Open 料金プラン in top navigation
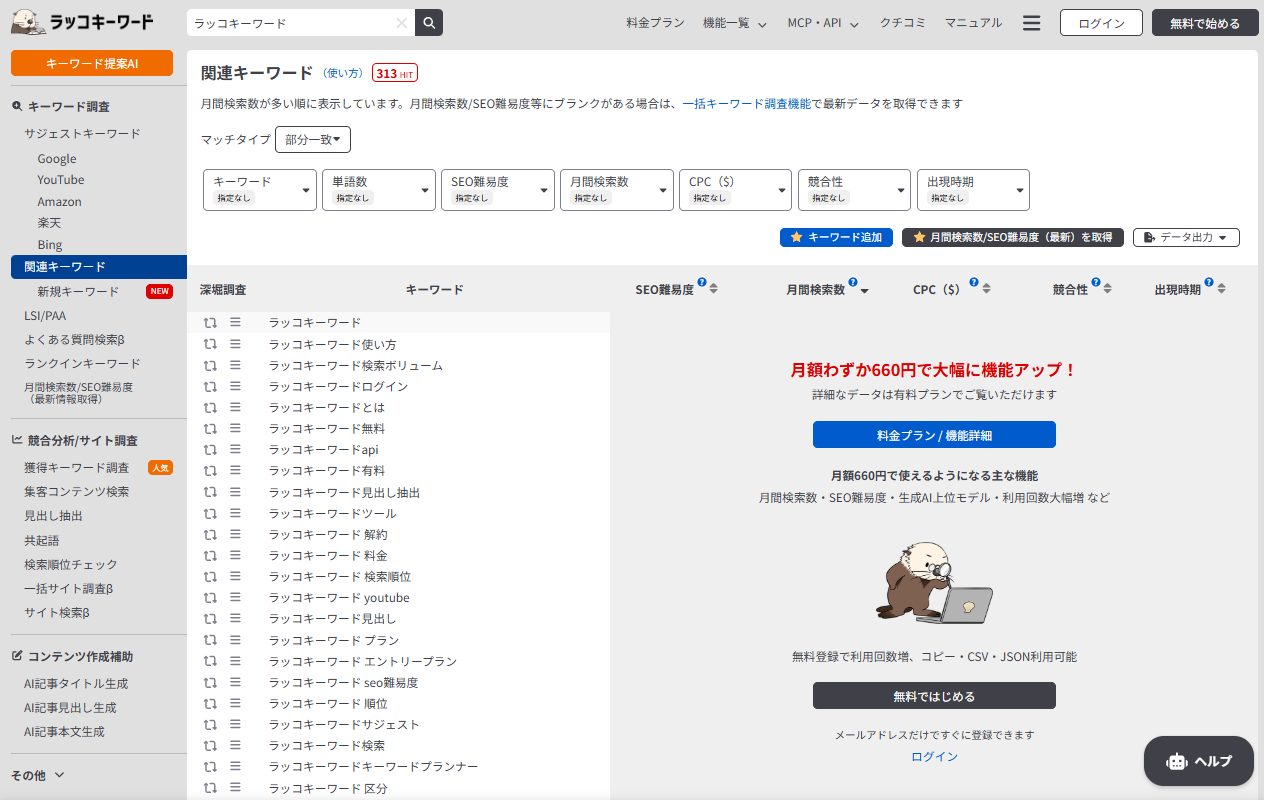 click(x=655, y=23)
